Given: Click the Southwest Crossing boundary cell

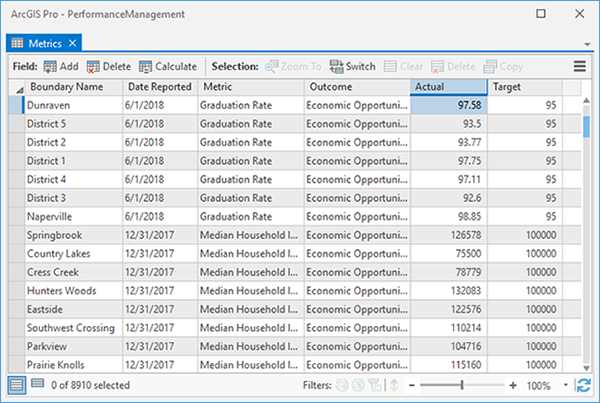Looking at the screenshot, I should pyautogui.click(x=73, y=328).
